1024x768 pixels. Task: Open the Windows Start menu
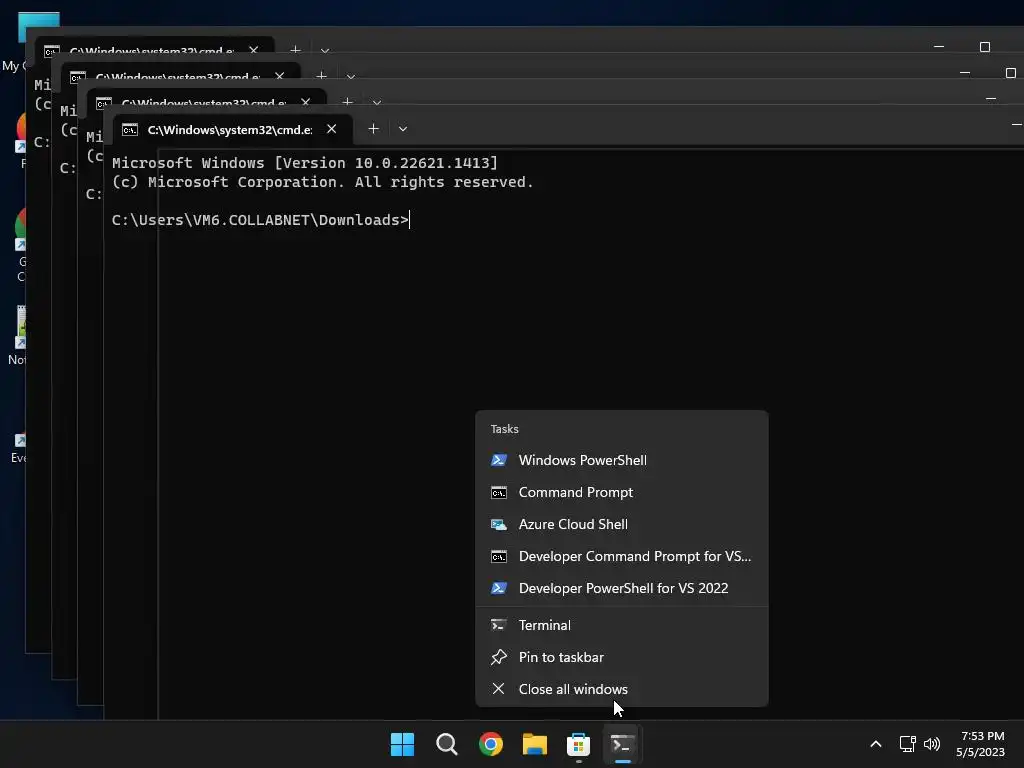click(x=402, y=744)
